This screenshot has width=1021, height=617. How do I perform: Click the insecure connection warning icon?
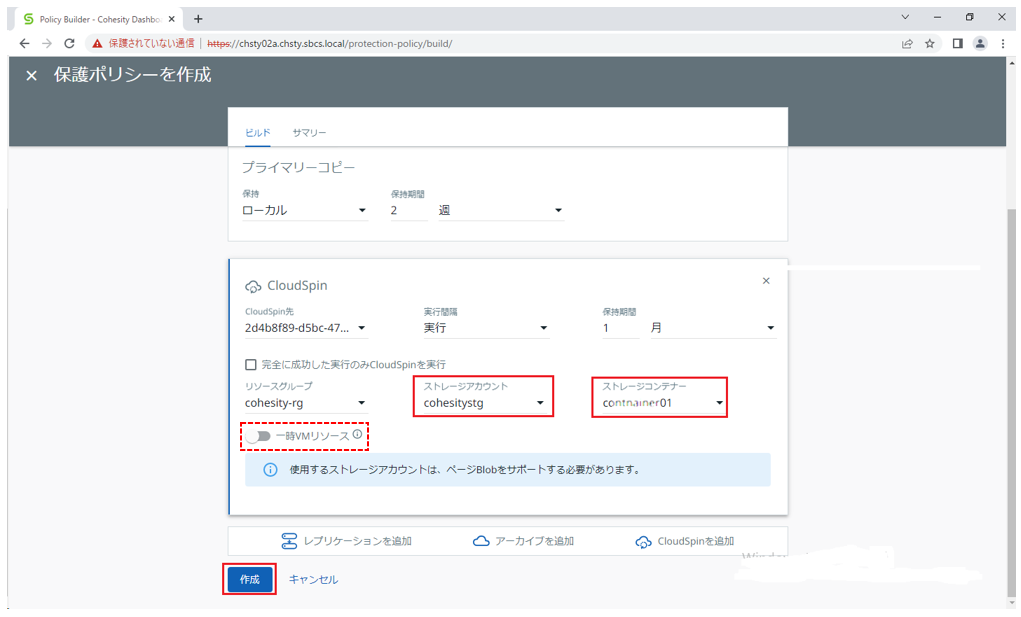pos(97,44)
